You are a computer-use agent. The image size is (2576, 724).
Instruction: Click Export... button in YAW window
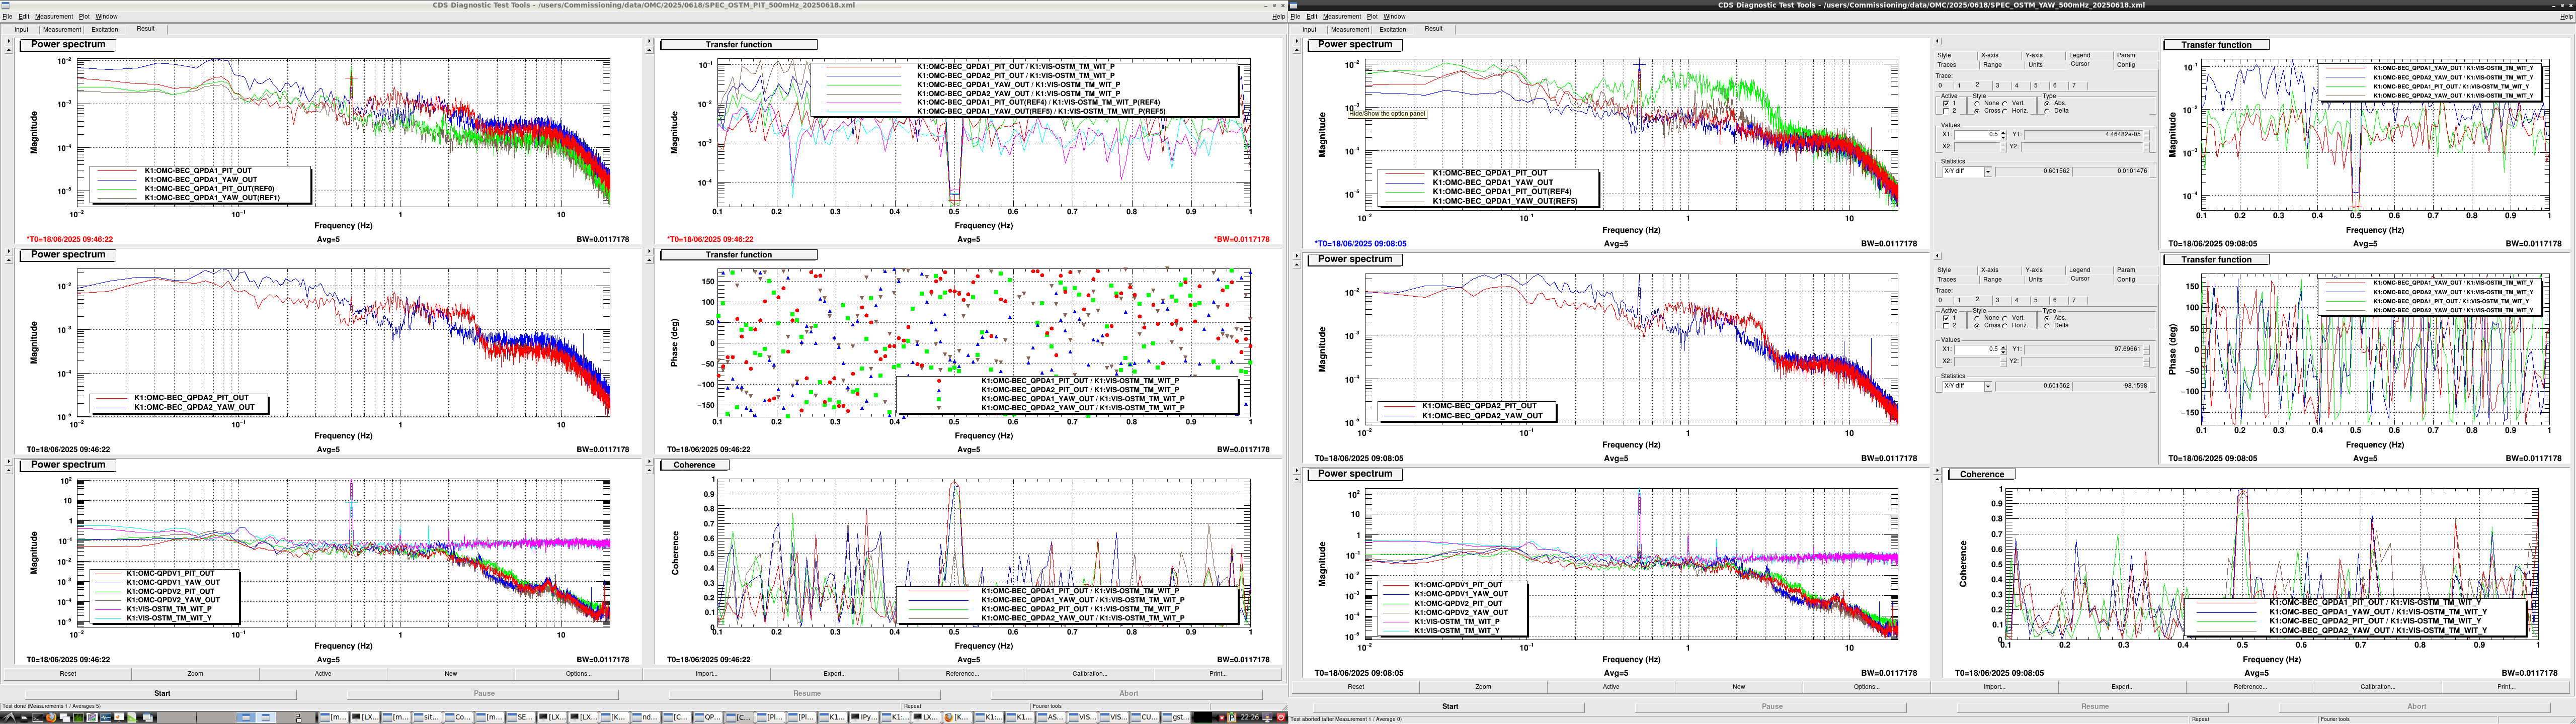pyautogui.click(x=2123, y=687)
